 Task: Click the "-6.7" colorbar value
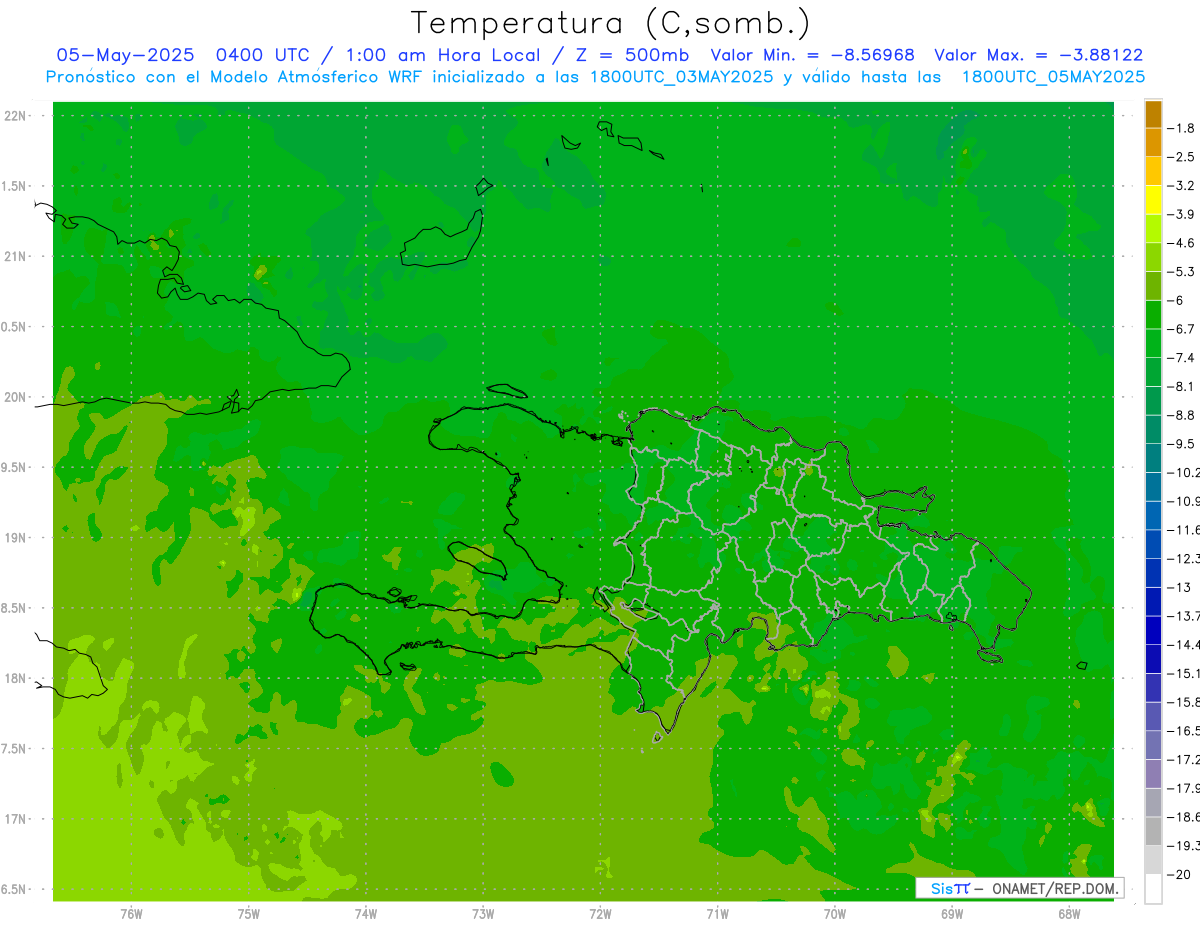coord(1181,329)
